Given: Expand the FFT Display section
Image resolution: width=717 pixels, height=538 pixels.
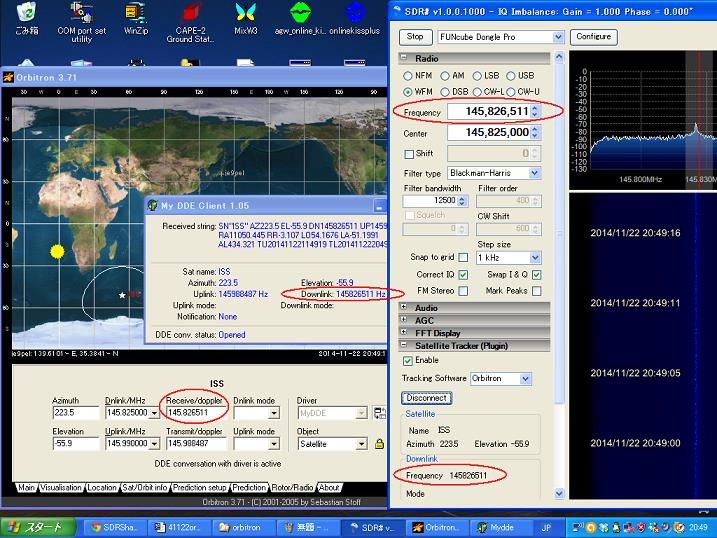Looking at the screenshot, I should coord(404,332).
